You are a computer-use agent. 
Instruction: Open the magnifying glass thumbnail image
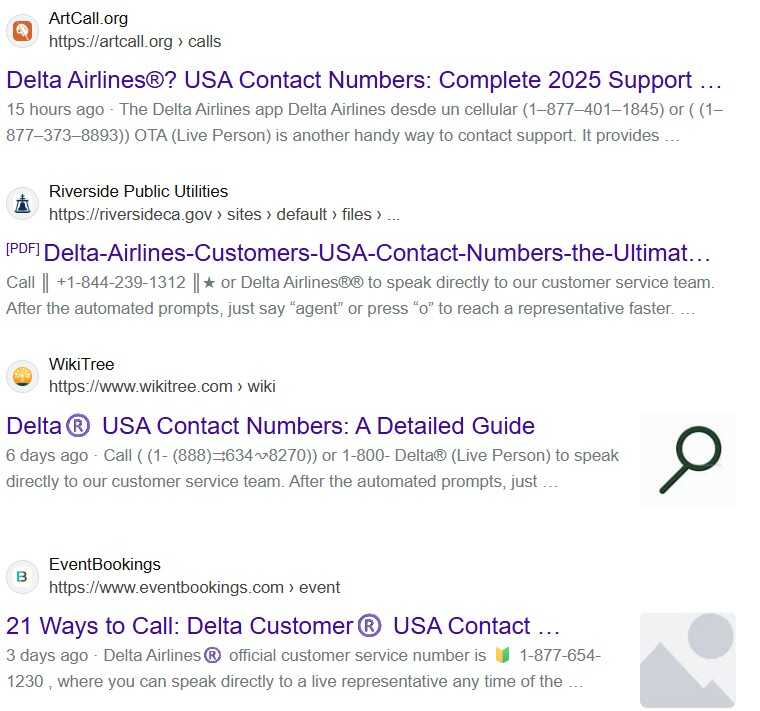[687, 459]
